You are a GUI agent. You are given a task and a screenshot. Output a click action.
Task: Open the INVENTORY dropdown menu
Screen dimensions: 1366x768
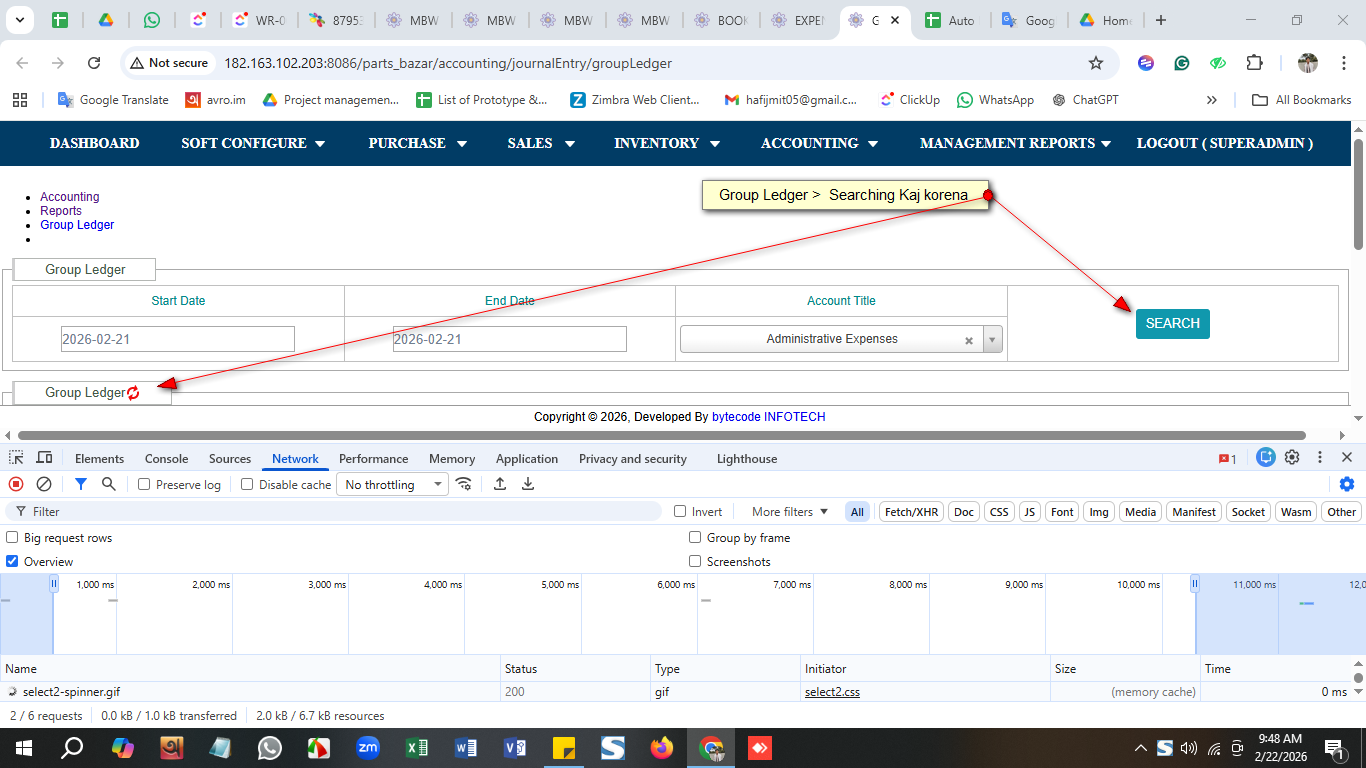[x=667, y=144]
